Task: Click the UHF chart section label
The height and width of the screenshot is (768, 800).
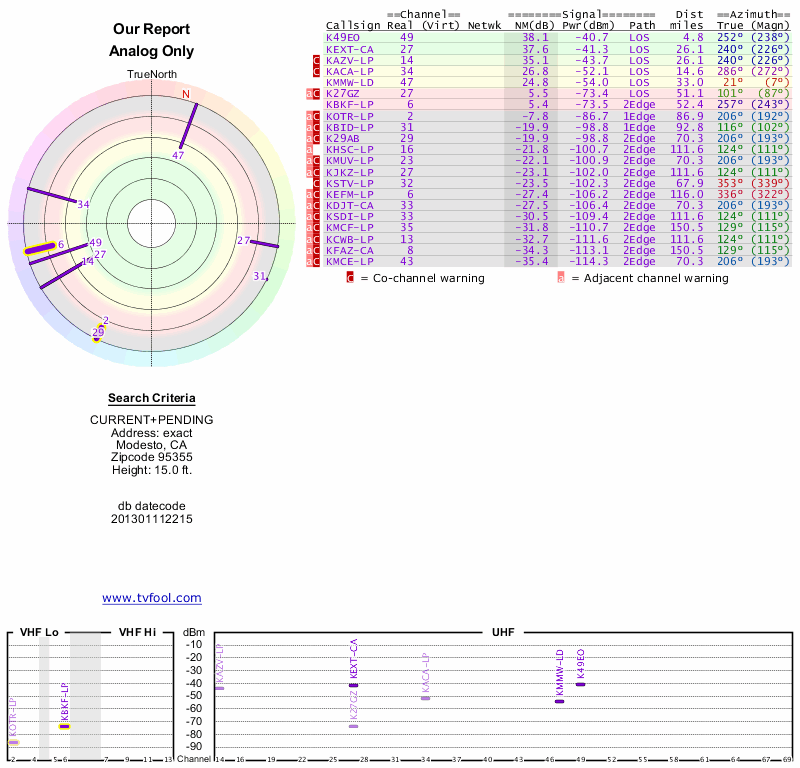Action: 503,632
